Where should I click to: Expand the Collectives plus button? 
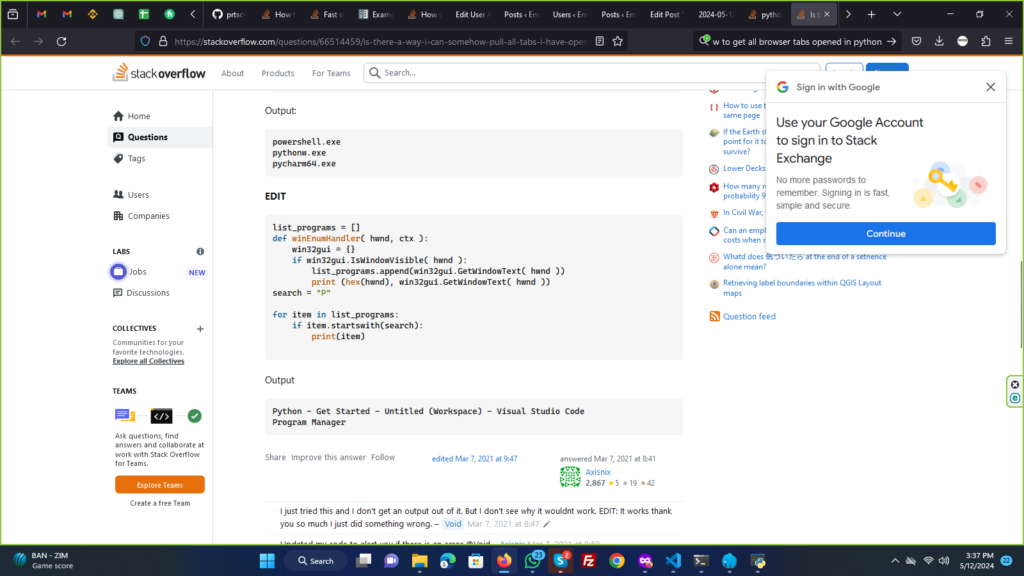[x=200, y=329]
